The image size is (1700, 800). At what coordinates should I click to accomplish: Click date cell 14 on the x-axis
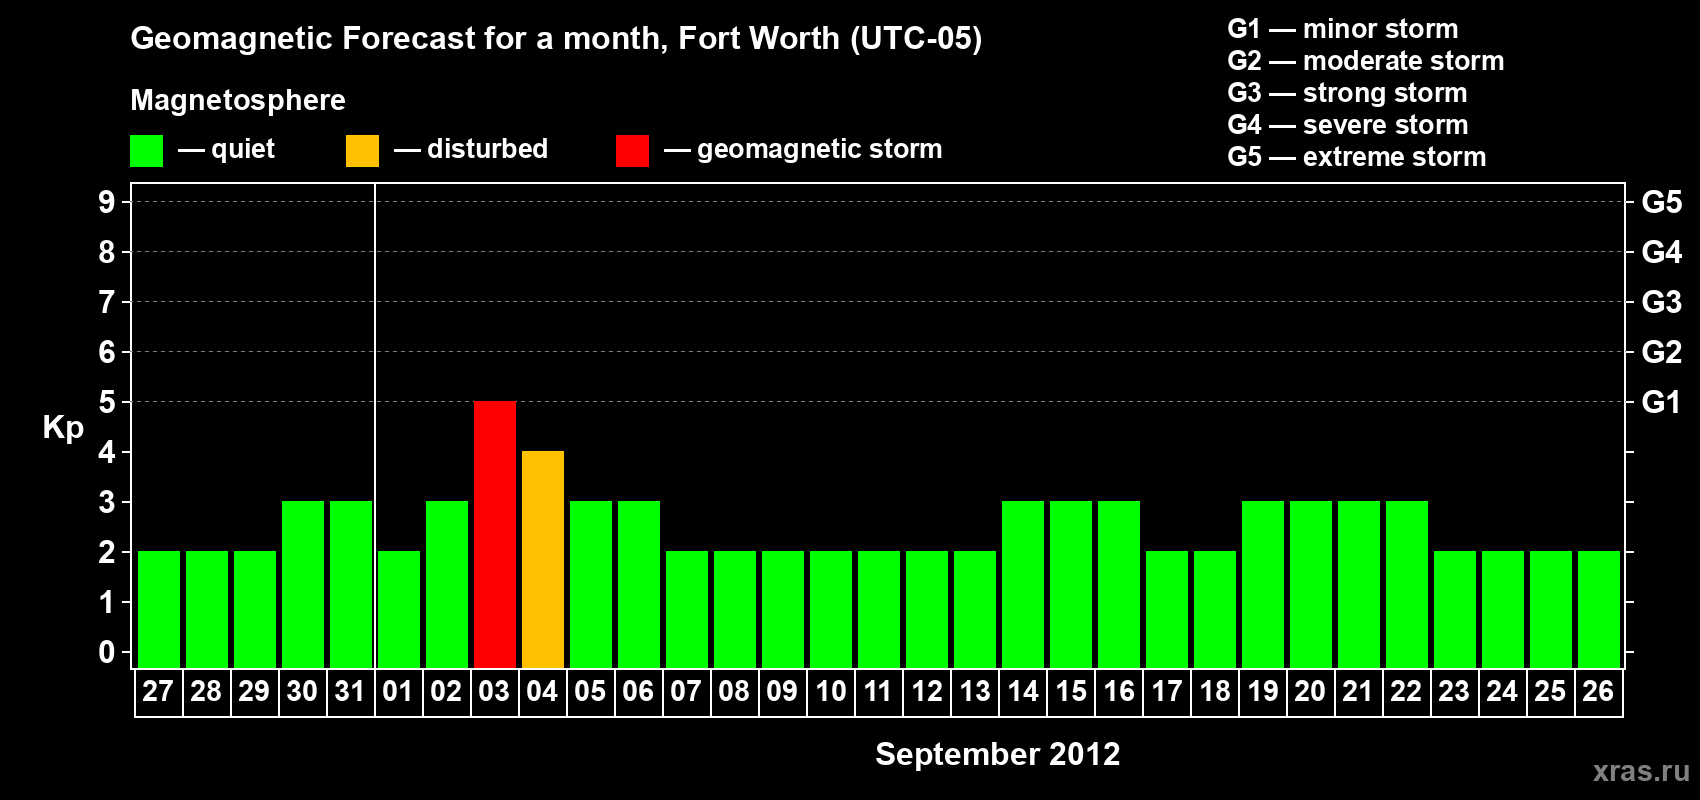point(1022,692)
